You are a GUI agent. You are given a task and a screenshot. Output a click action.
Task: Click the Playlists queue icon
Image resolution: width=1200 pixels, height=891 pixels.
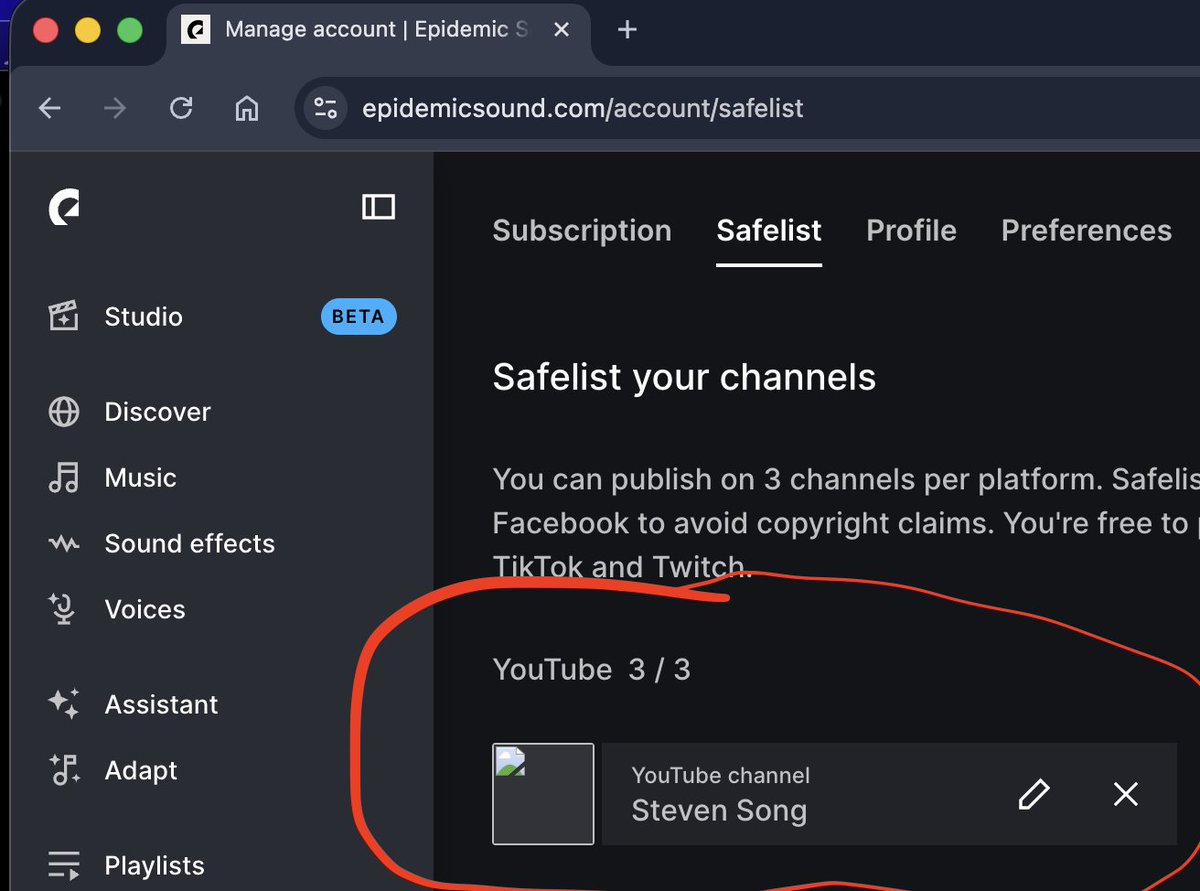[64, 865]
